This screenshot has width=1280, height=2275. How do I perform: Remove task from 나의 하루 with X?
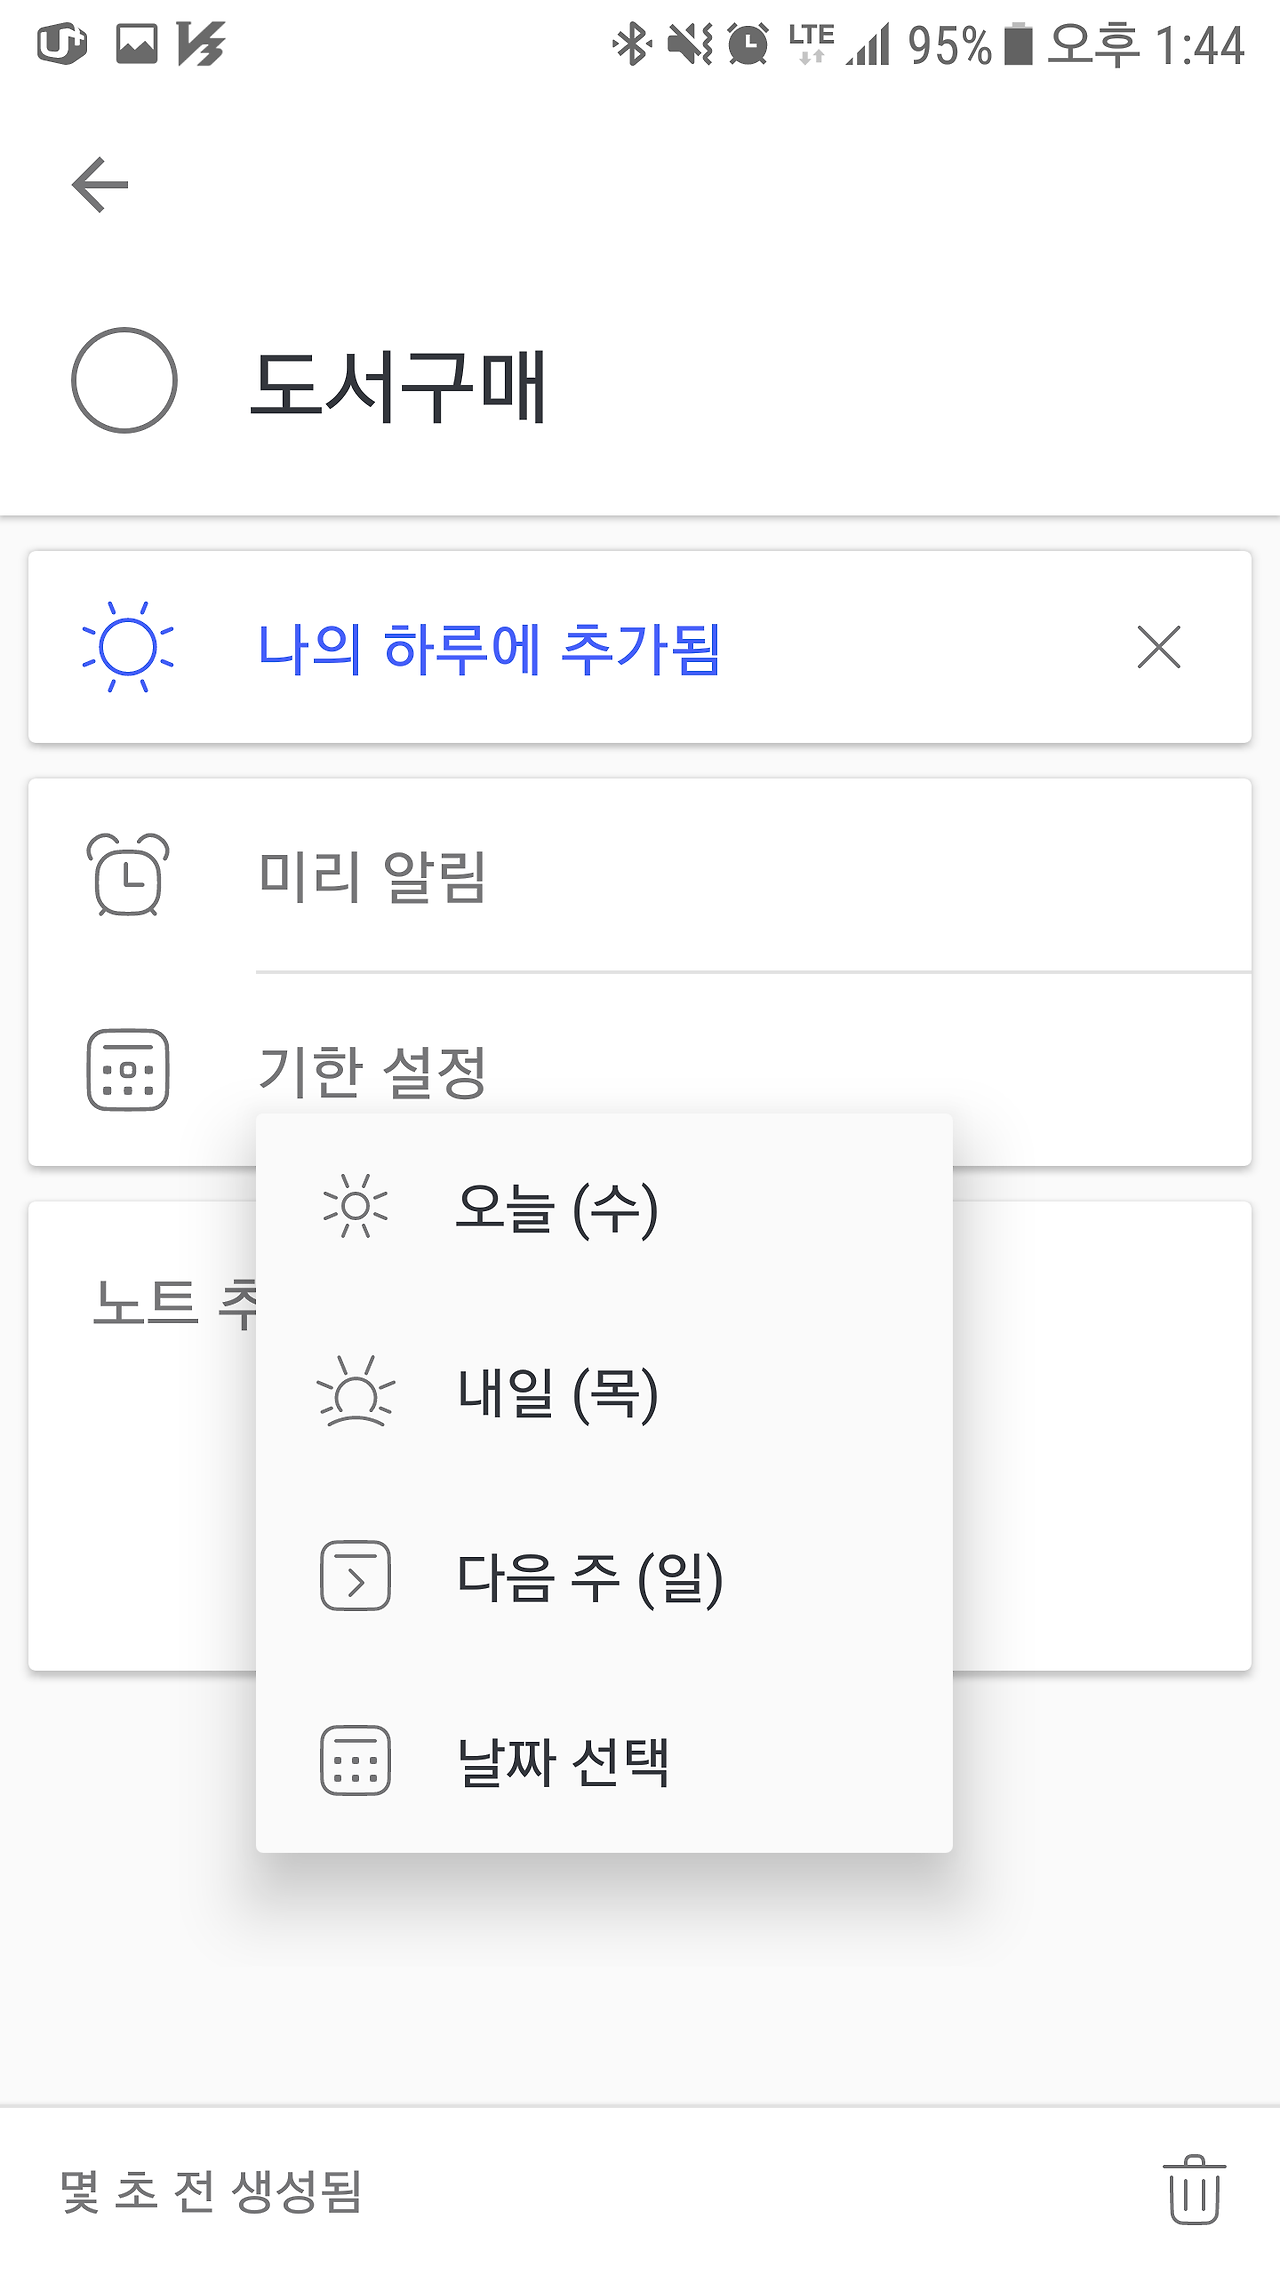1159,647
